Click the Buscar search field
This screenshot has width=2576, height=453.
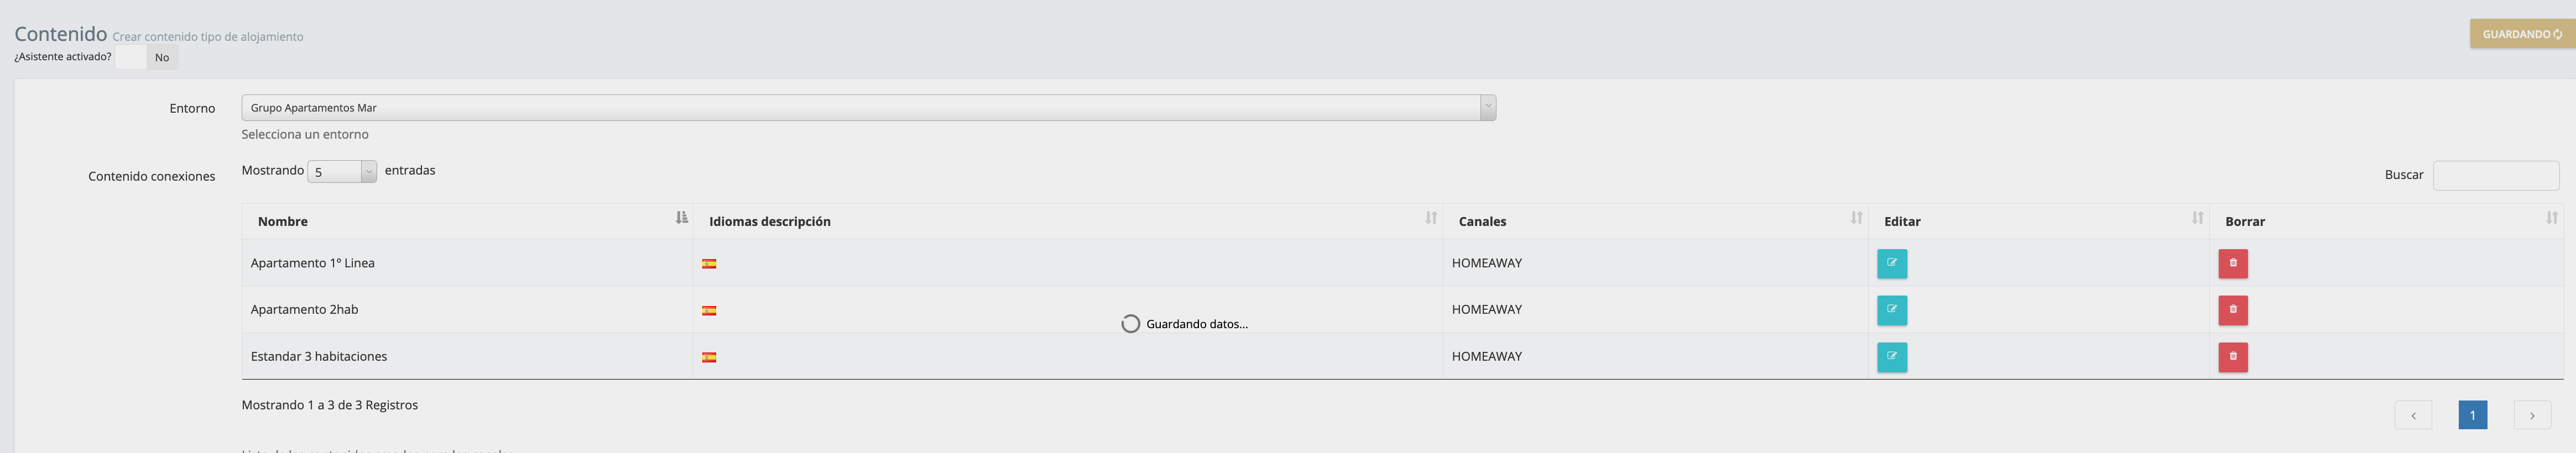pyautogui.click(x=2495, y=175)
